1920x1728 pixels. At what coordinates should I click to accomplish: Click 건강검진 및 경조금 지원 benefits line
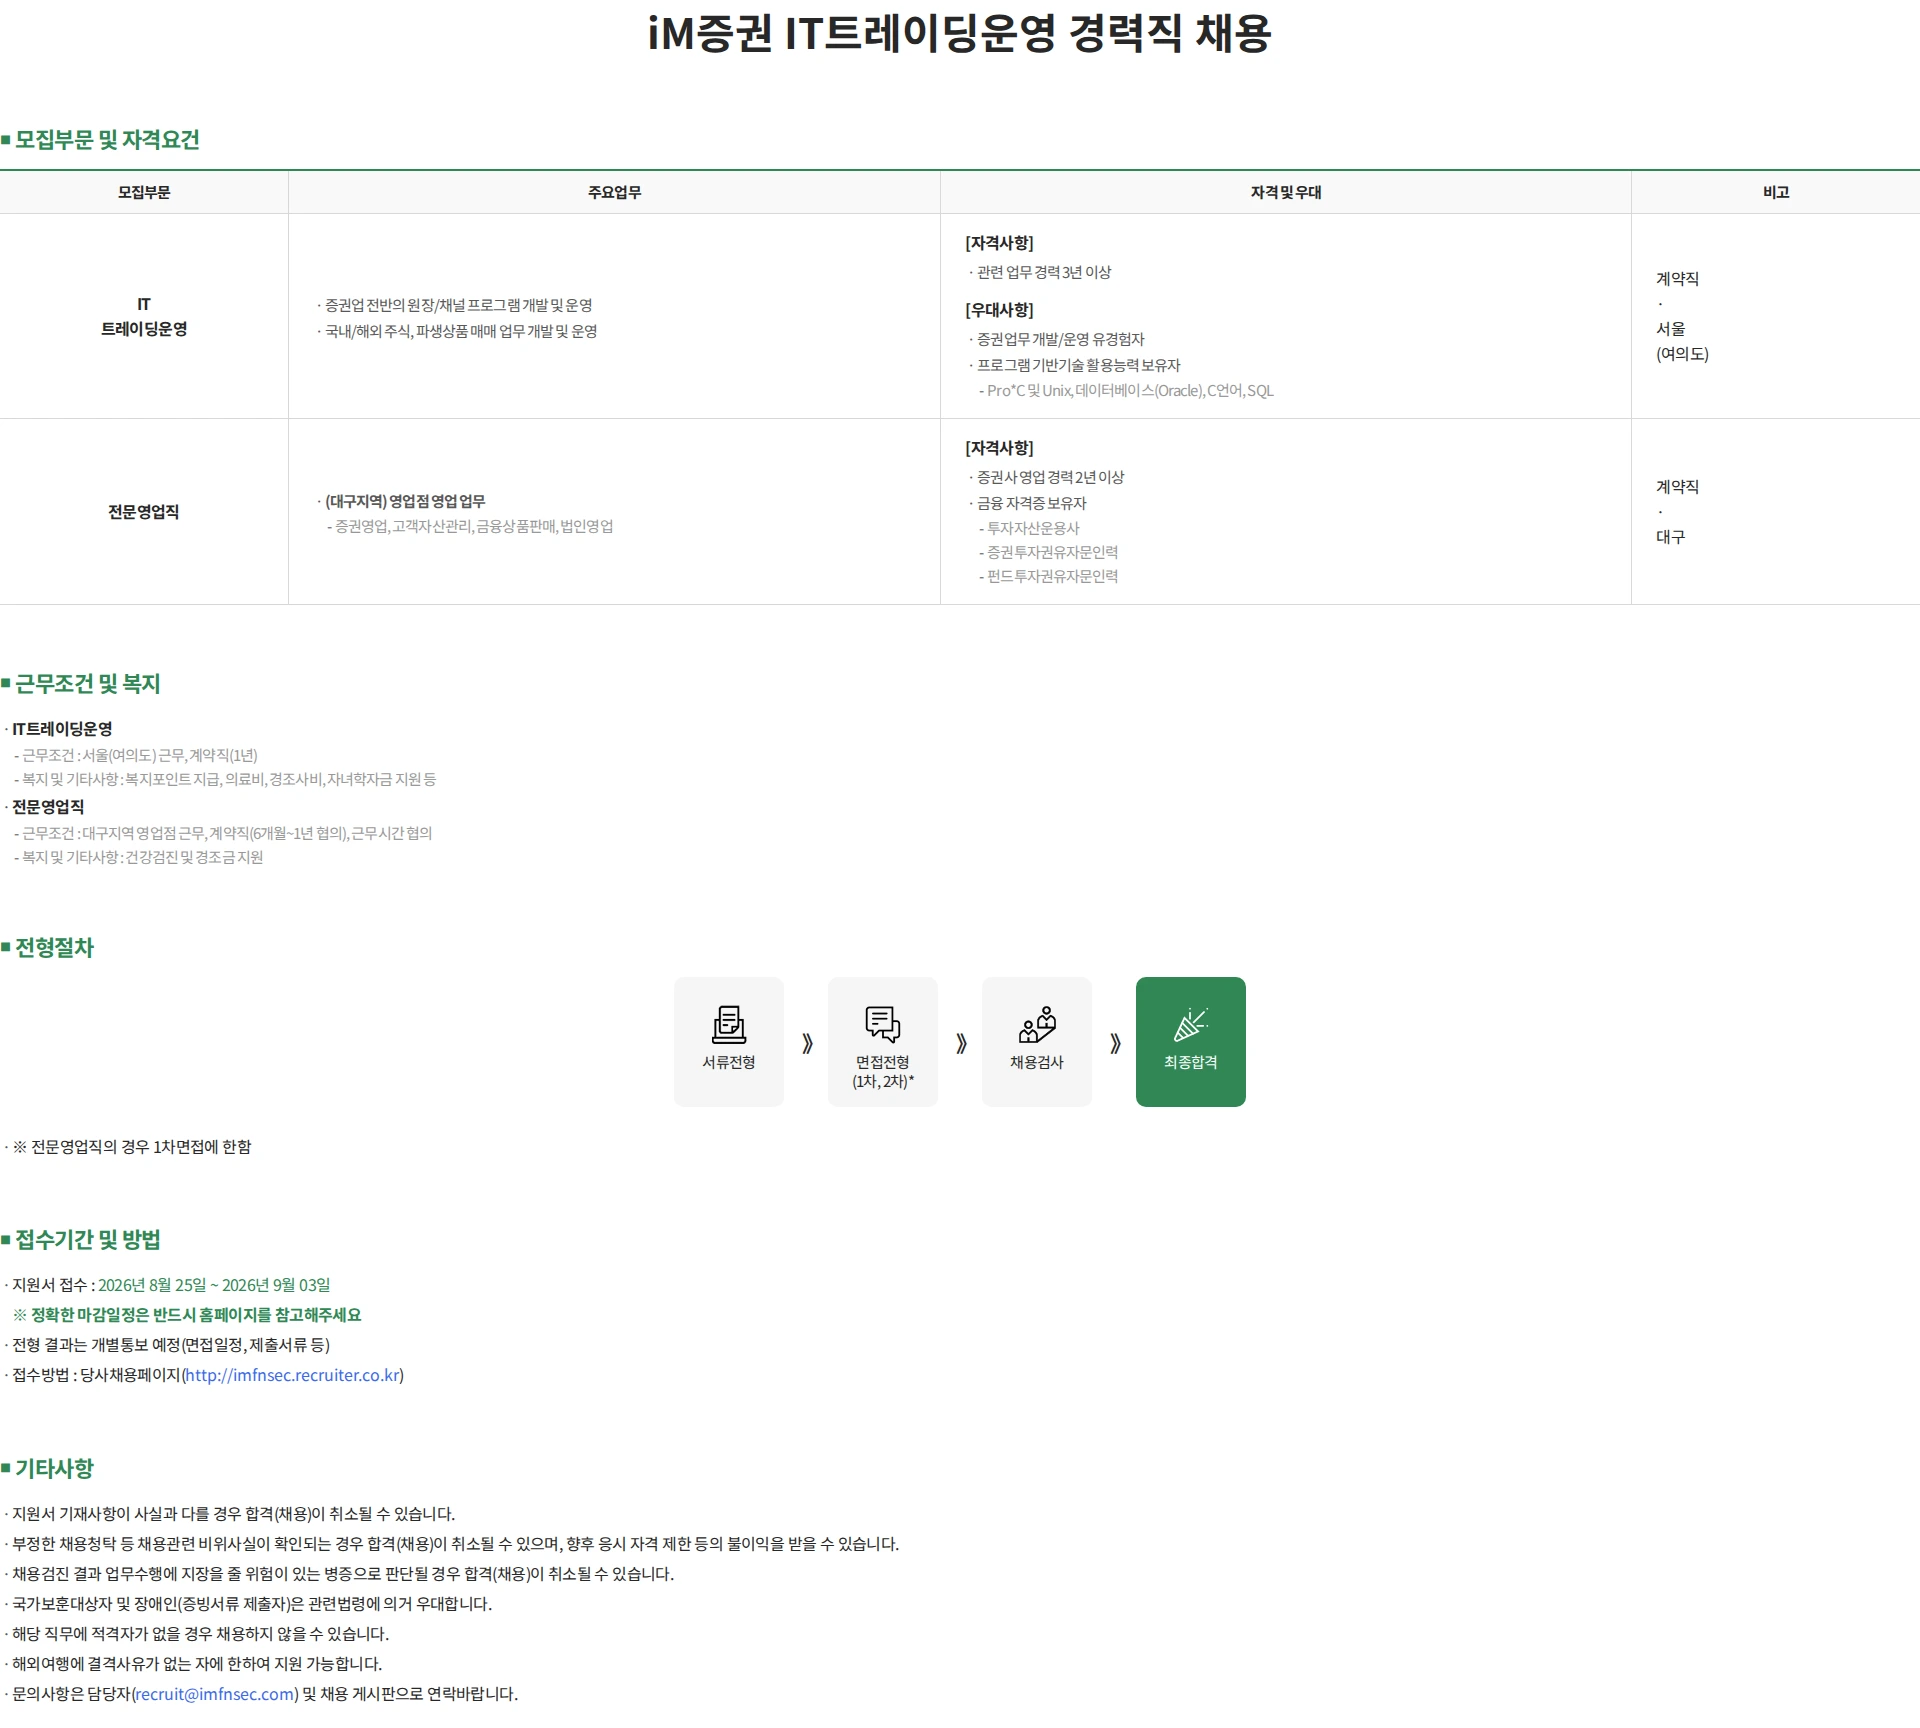tap(143, 857)
